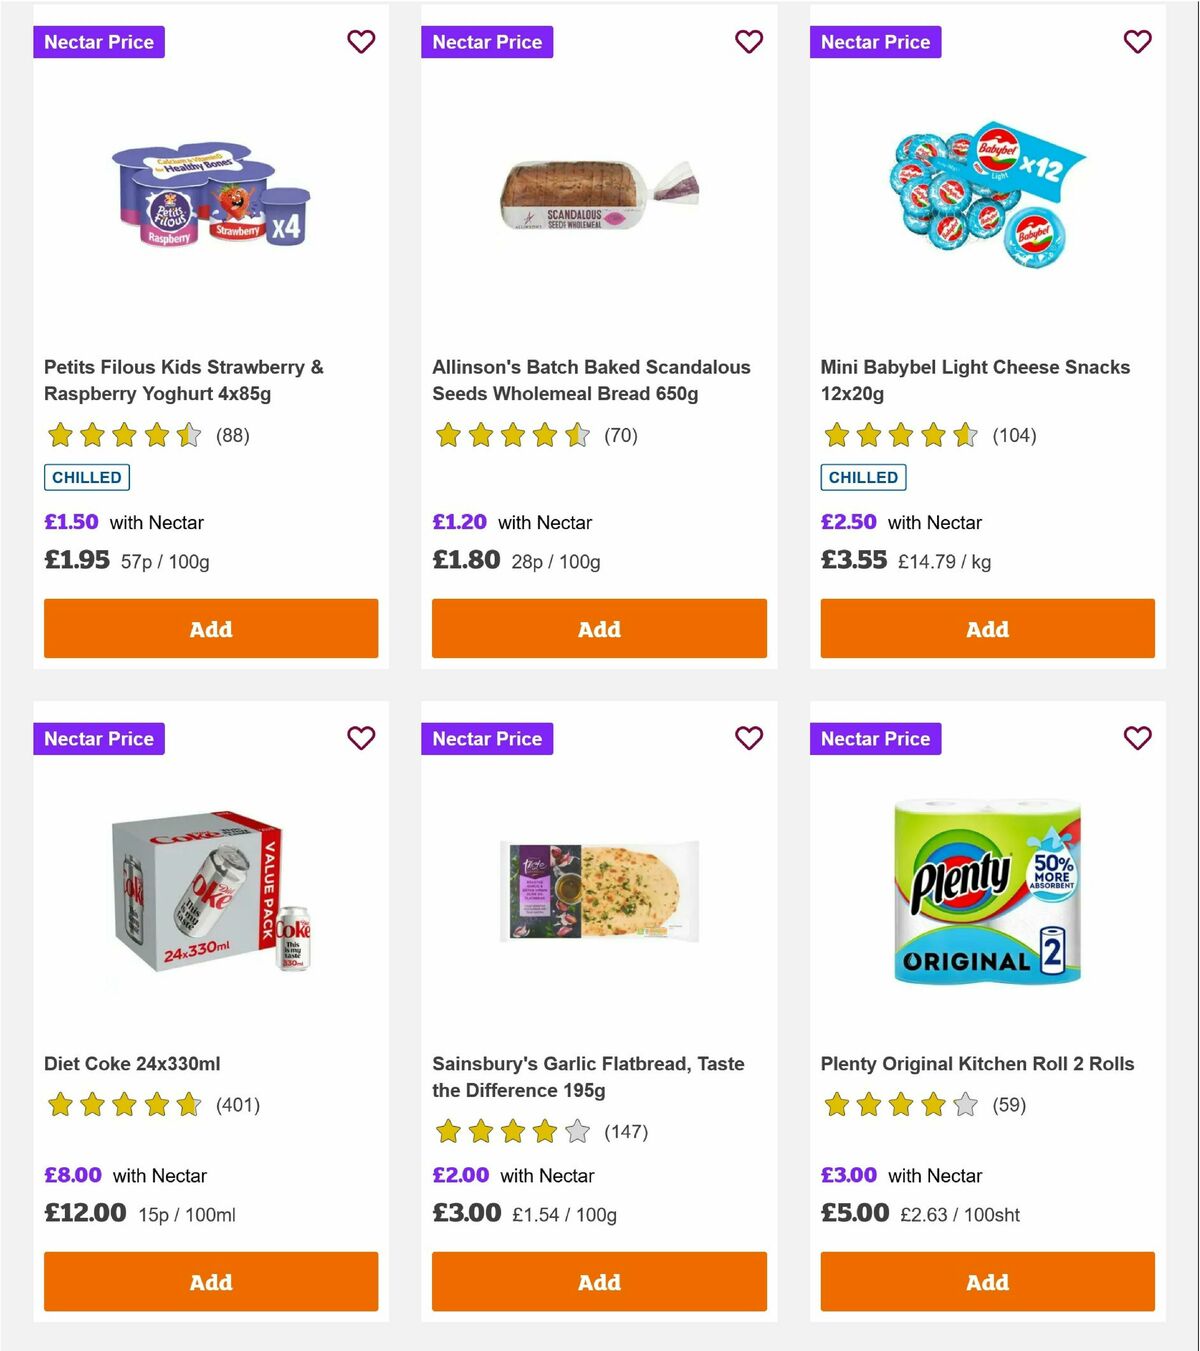Add Allinson's Scandalous Seeds Bread to trolley
1200x1351 pixels.
pyautogui.click(x=598, y=629)
